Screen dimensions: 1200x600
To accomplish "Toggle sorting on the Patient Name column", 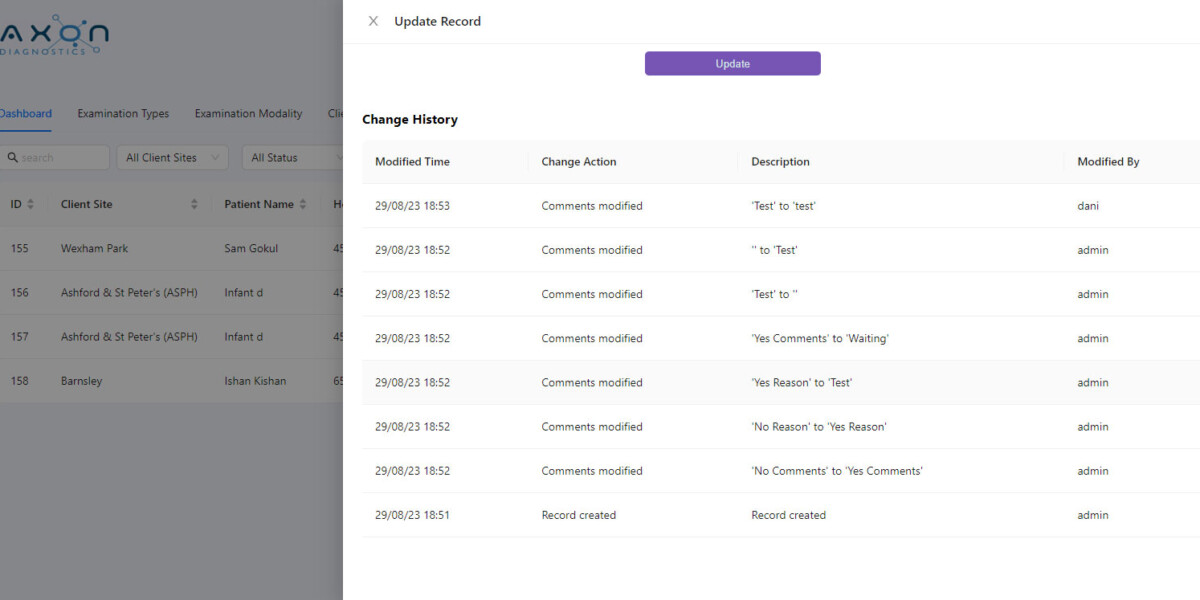I will coord(304,203).
